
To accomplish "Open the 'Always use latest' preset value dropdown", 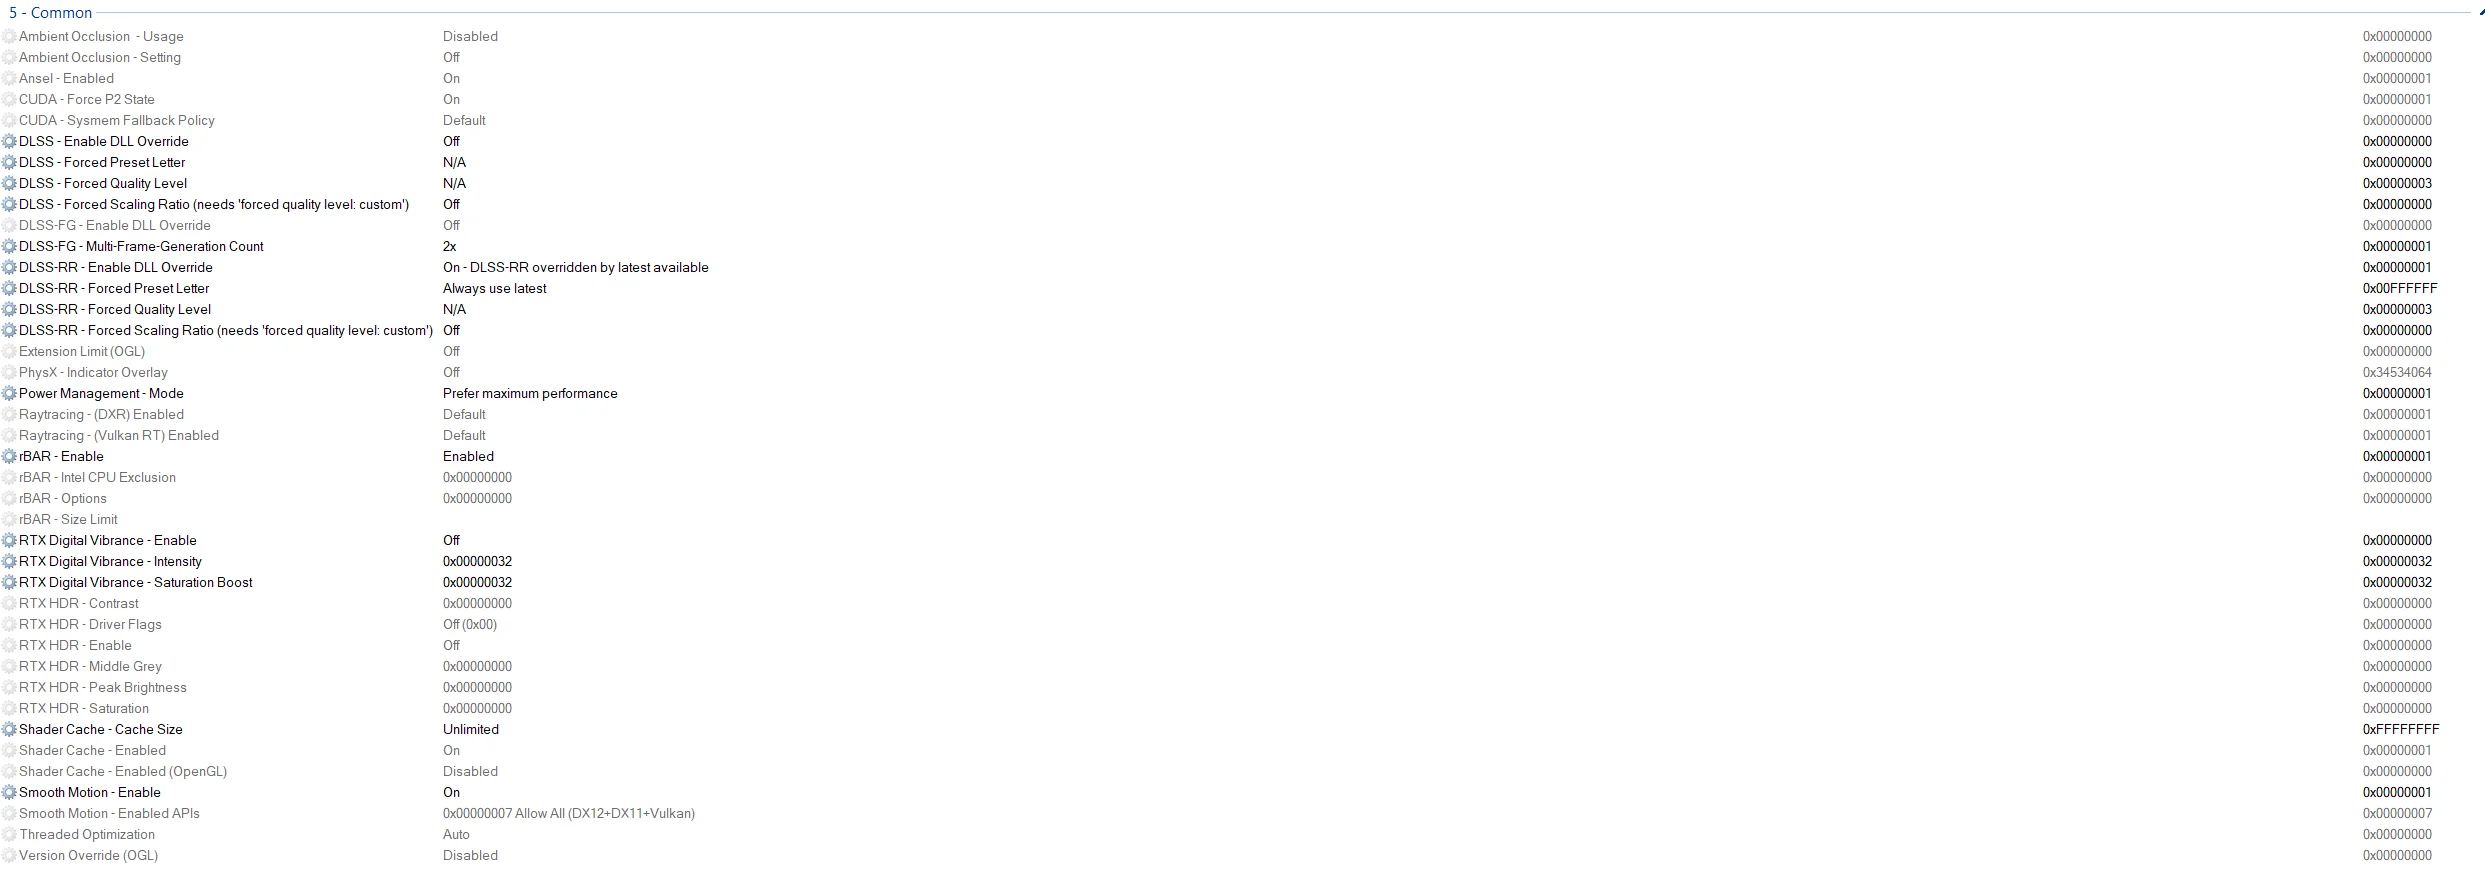I will pyautogui.click(x=495, y=289).
